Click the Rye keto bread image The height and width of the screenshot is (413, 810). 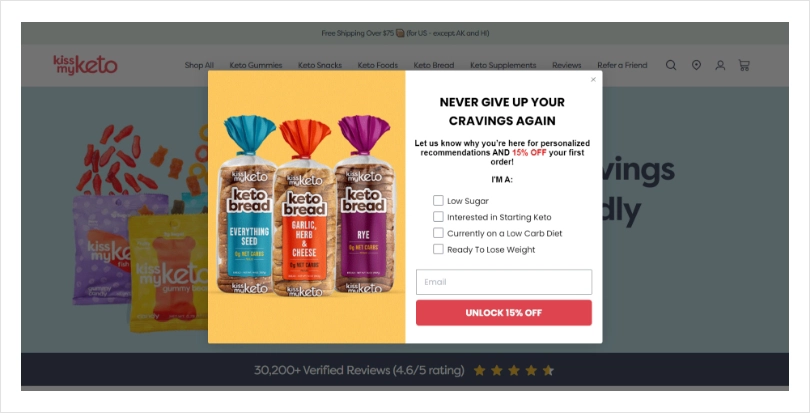click(x=364, y=204)
